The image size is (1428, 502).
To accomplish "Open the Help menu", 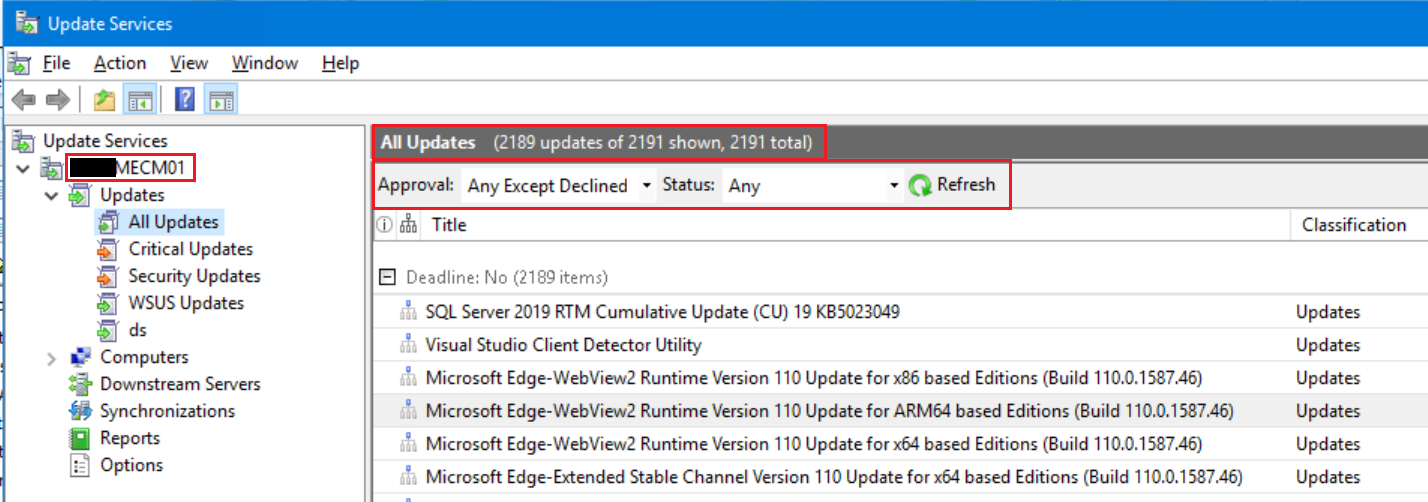I will [341, 63].
